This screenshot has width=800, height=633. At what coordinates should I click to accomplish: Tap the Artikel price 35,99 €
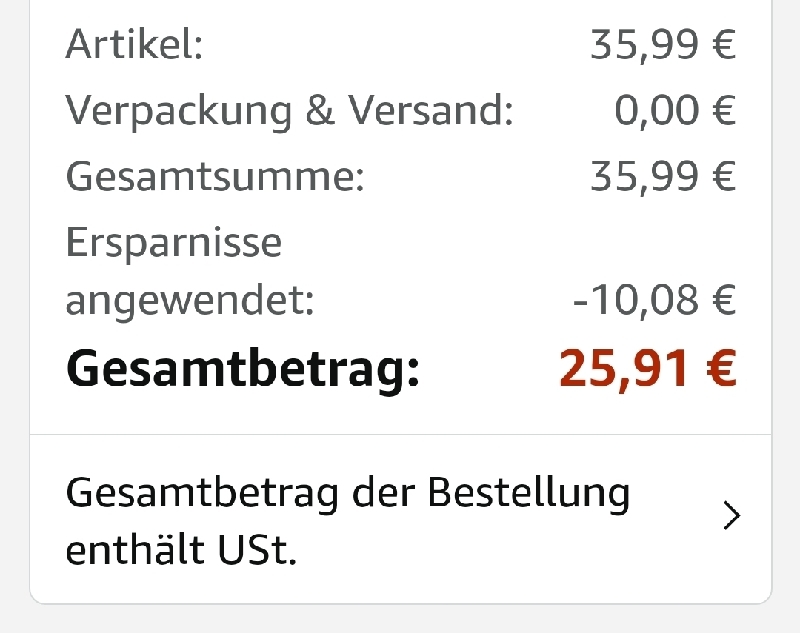[663, 45]
